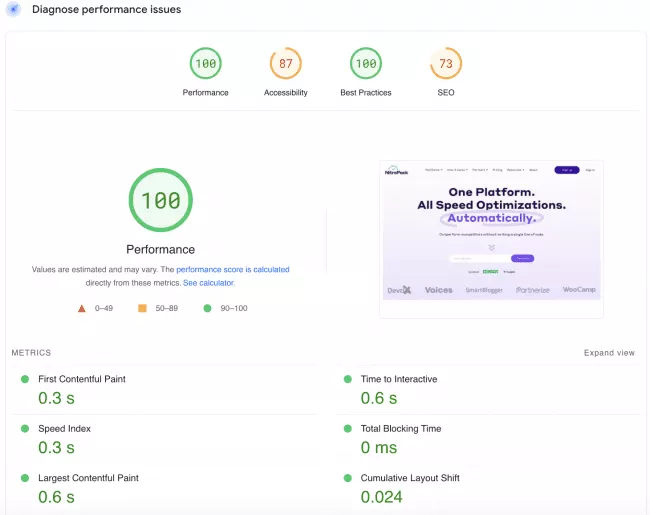Screen dimensions: 650x515
Task: Open the NitroPack page screenshot thumbnail
Action: click(491, 239)
